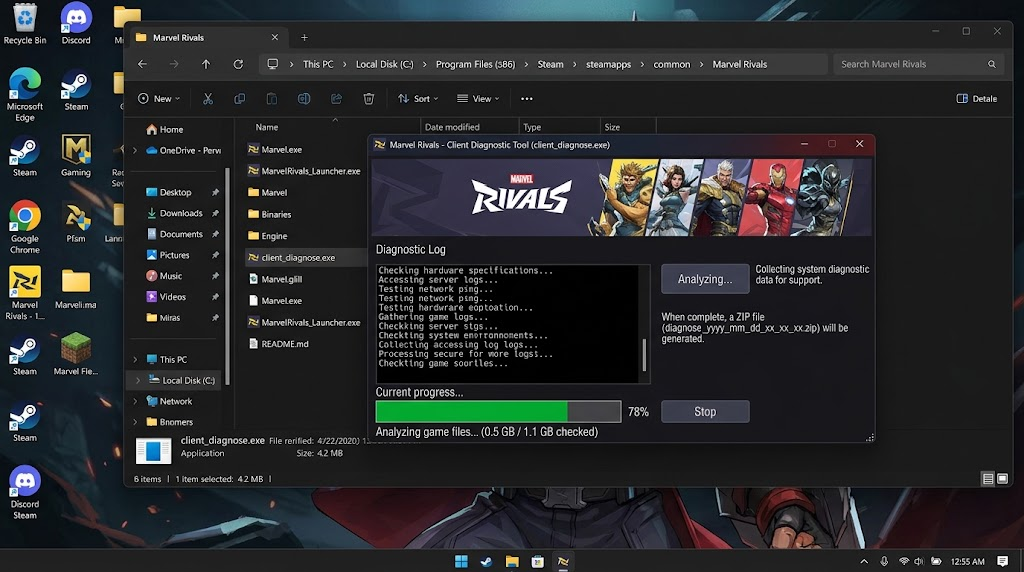Click the Delete trash icon
Screen dimensions: 1024x572
(368, 99)
